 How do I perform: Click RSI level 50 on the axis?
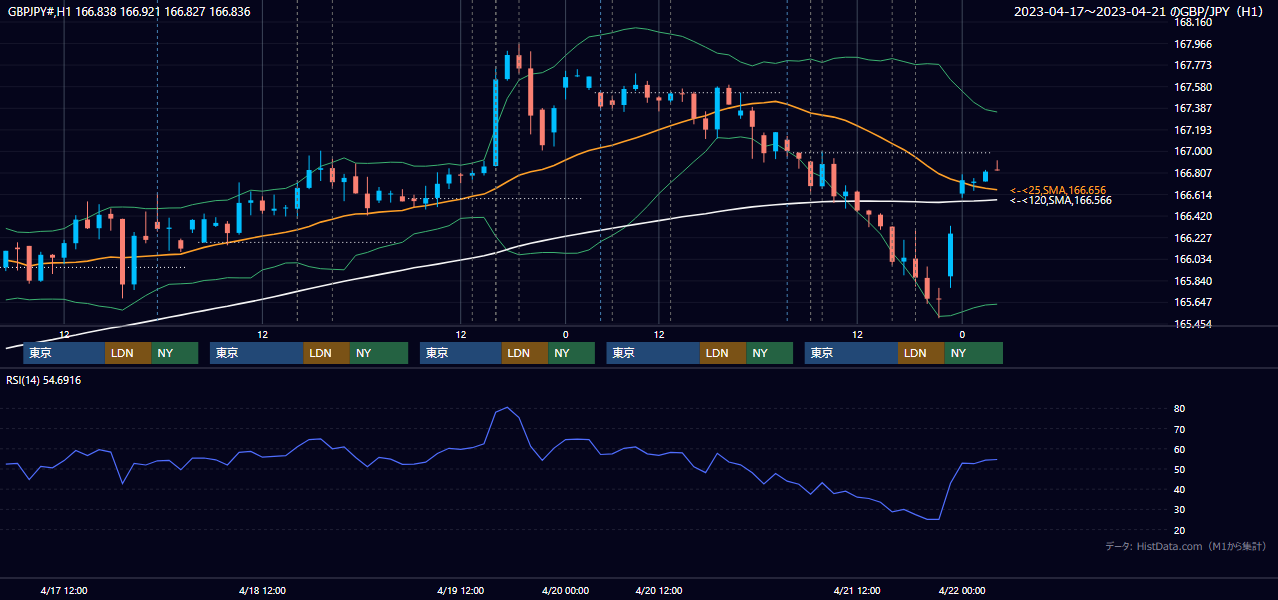click(x=1180, y=469)
